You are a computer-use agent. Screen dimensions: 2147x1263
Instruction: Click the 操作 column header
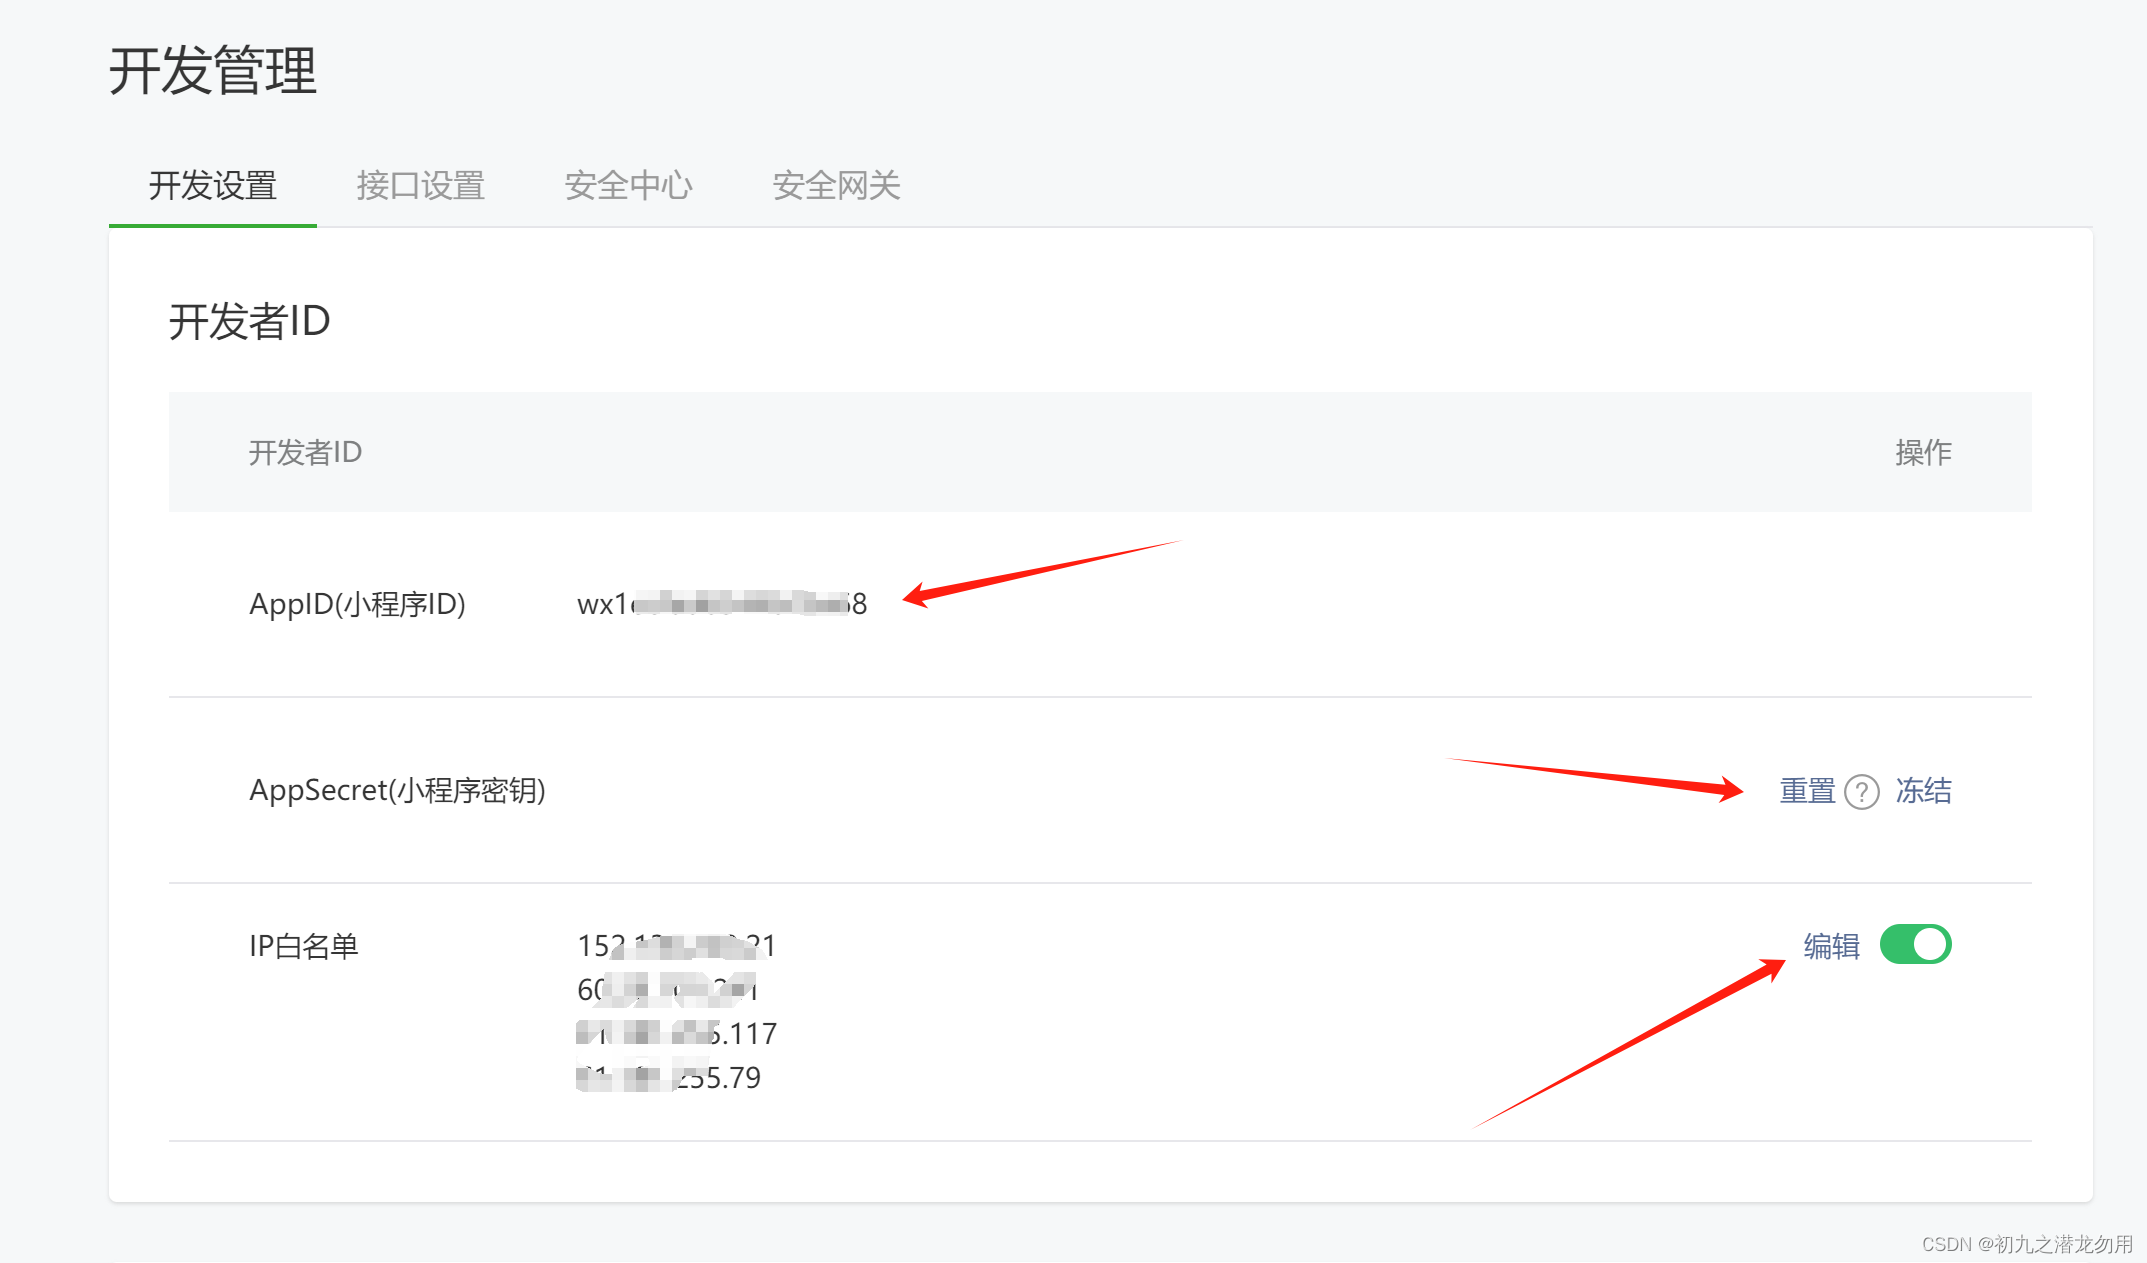click(1922, 452)
